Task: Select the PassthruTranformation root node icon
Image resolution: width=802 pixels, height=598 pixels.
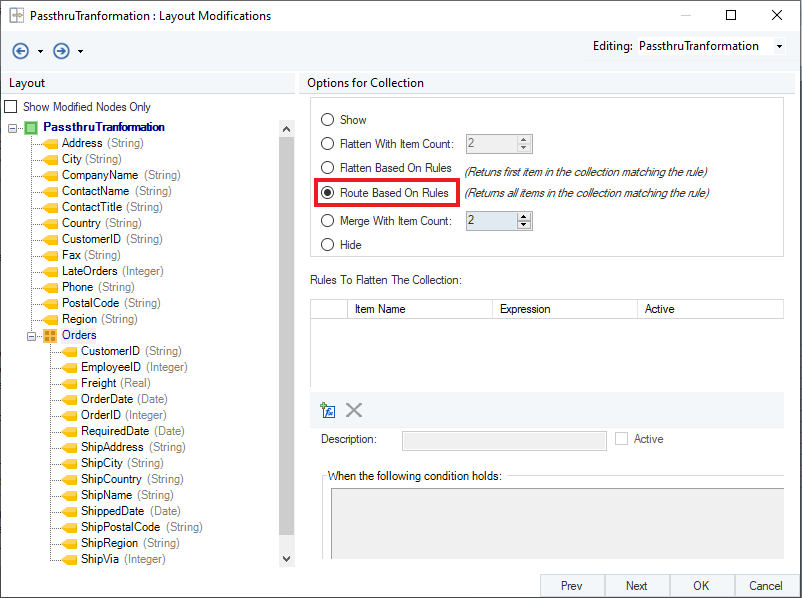Action: click(x=31, y=127)
